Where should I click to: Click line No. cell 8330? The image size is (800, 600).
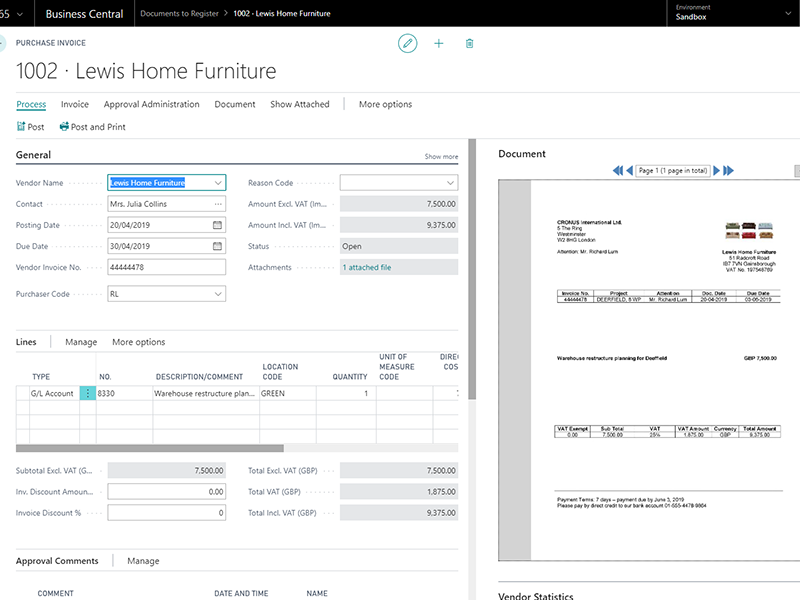pos(124,393)
